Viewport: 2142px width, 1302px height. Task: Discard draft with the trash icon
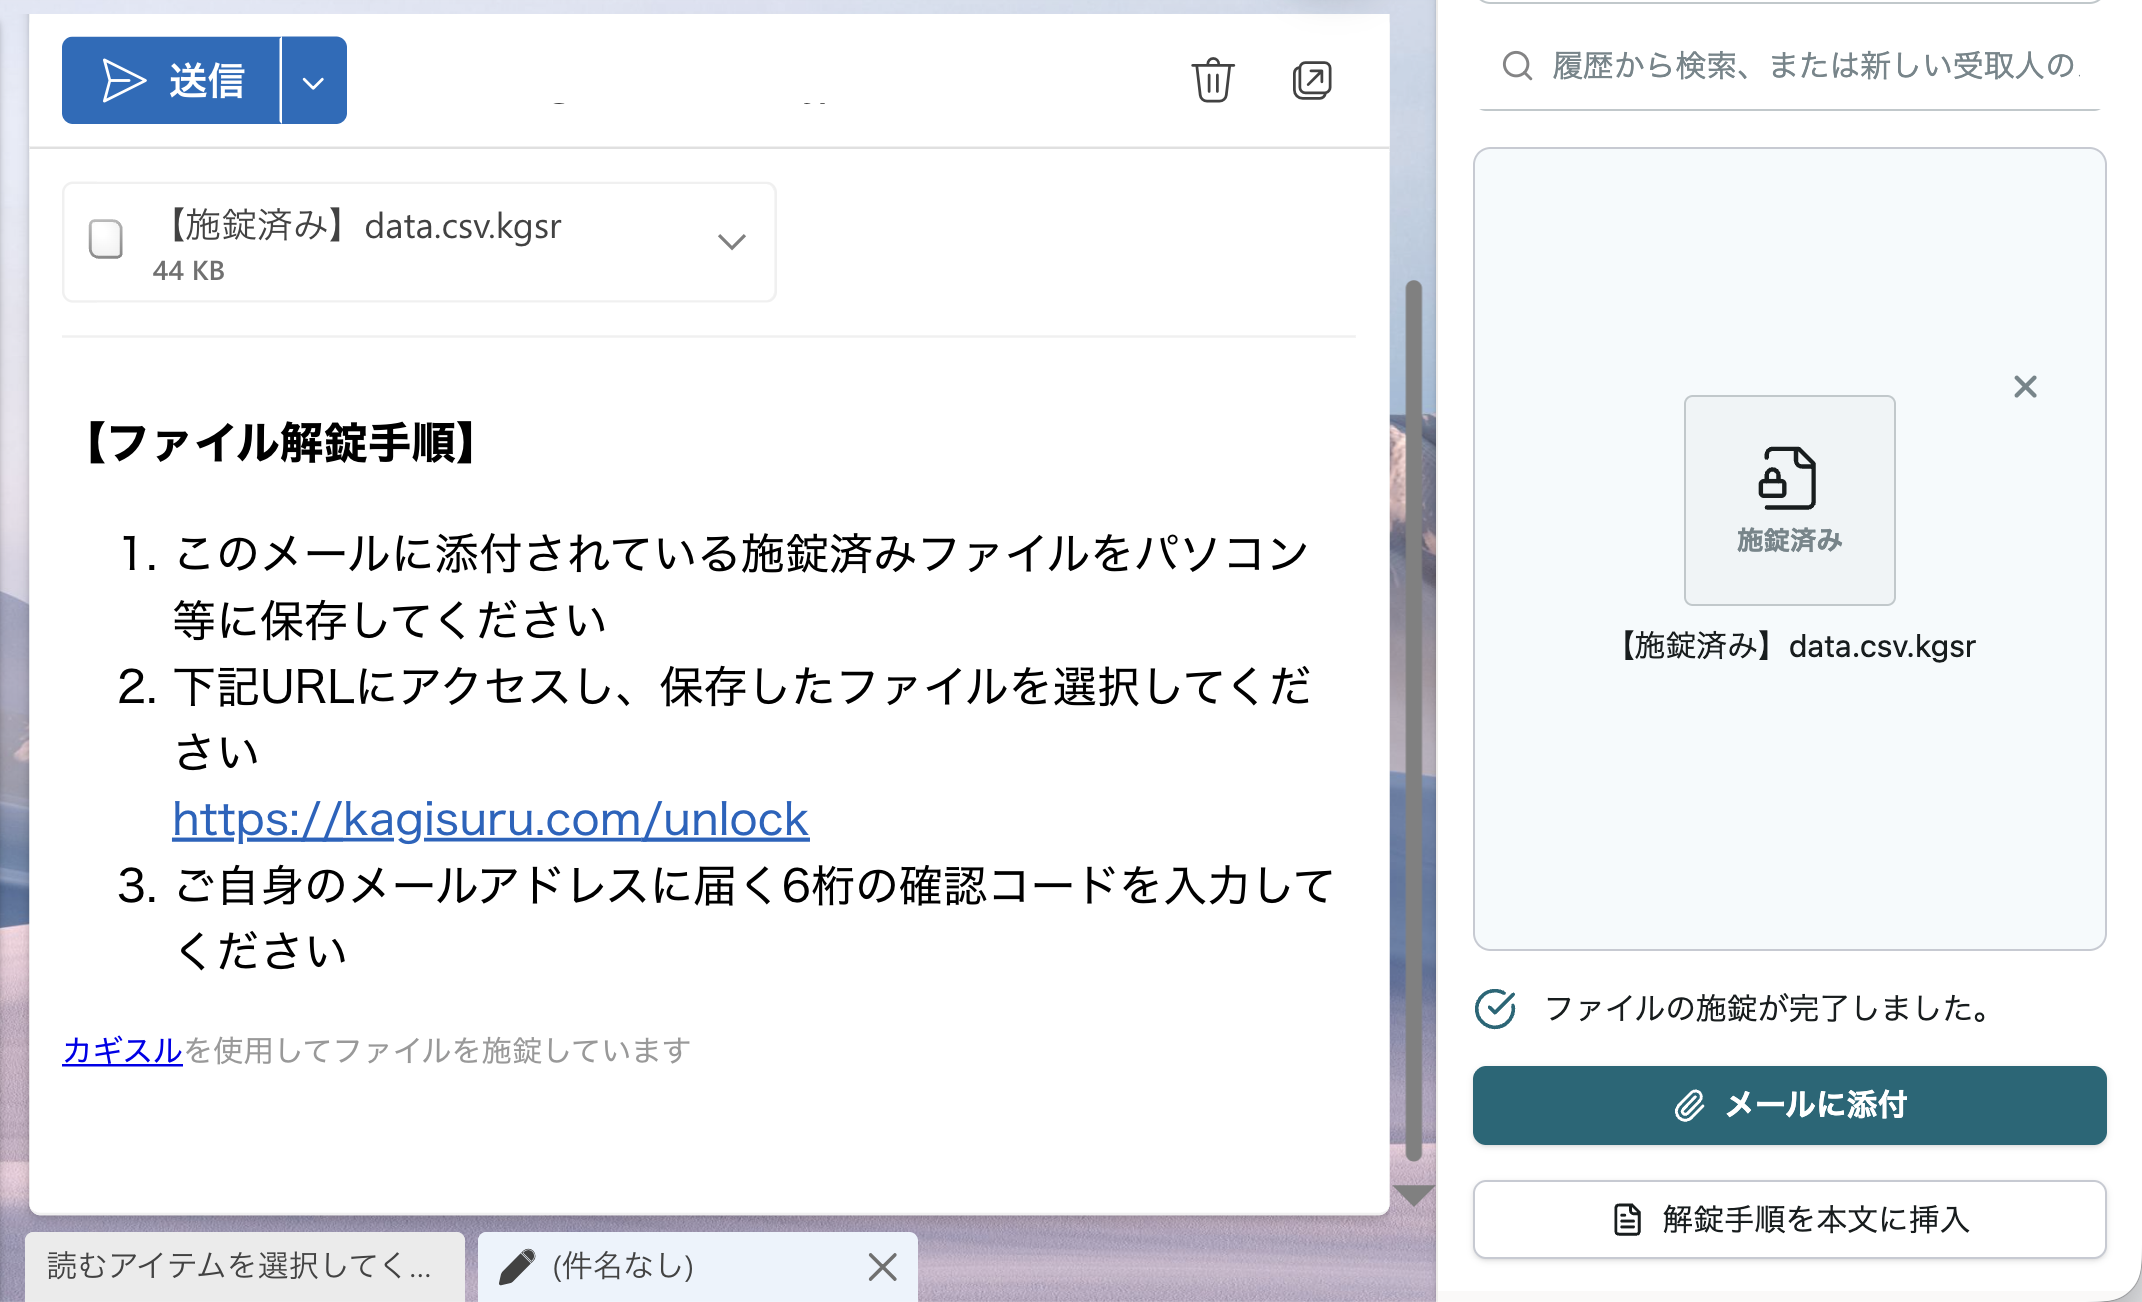tap(1212, 80)
